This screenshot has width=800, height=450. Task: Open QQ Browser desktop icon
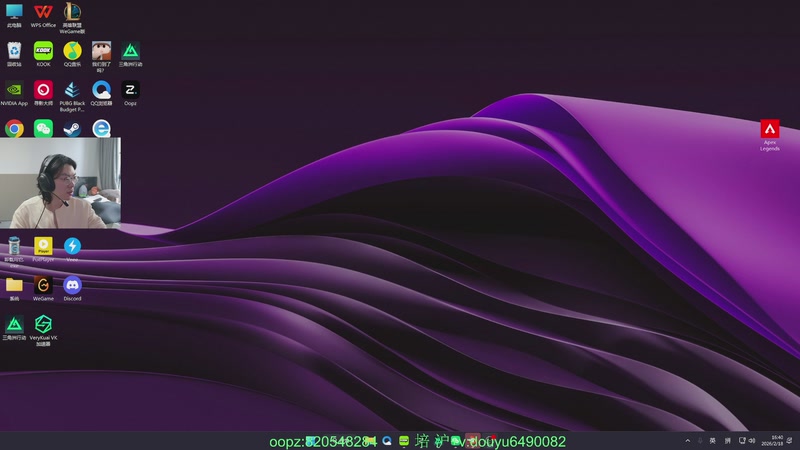pos(102,93)
